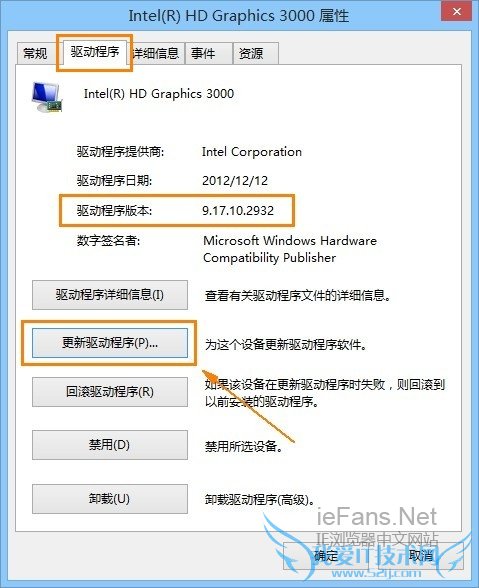Go to the 事件 tab
The height and width of the screenshot is (588, 479).
(209, 53)
